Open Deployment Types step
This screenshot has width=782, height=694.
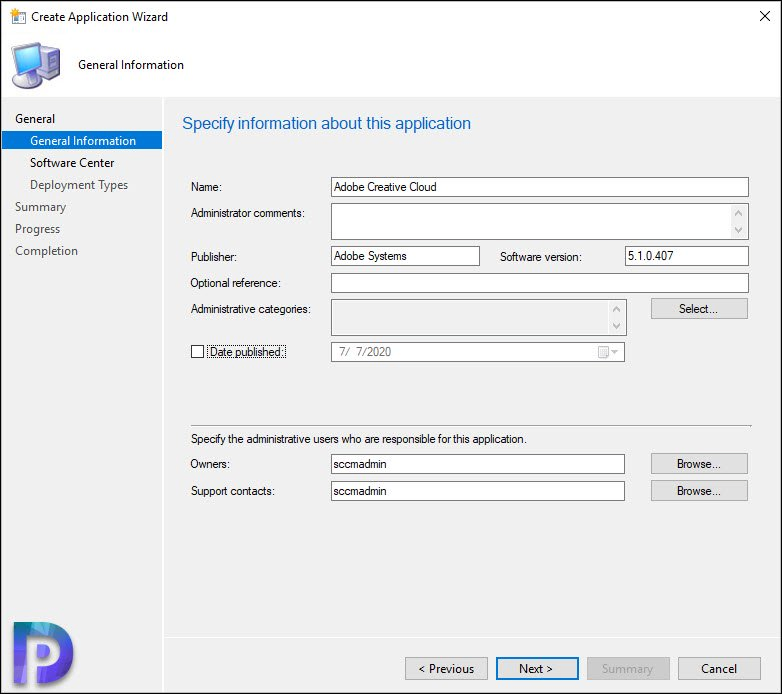point(79,185)
